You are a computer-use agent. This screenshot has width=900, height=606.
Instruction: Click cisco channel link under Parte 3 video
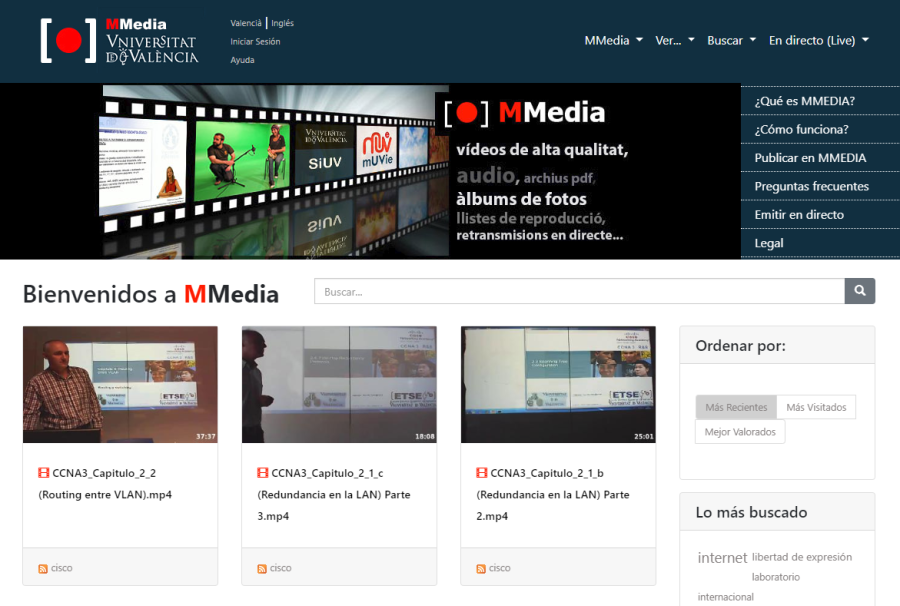[x=281, y=568]
